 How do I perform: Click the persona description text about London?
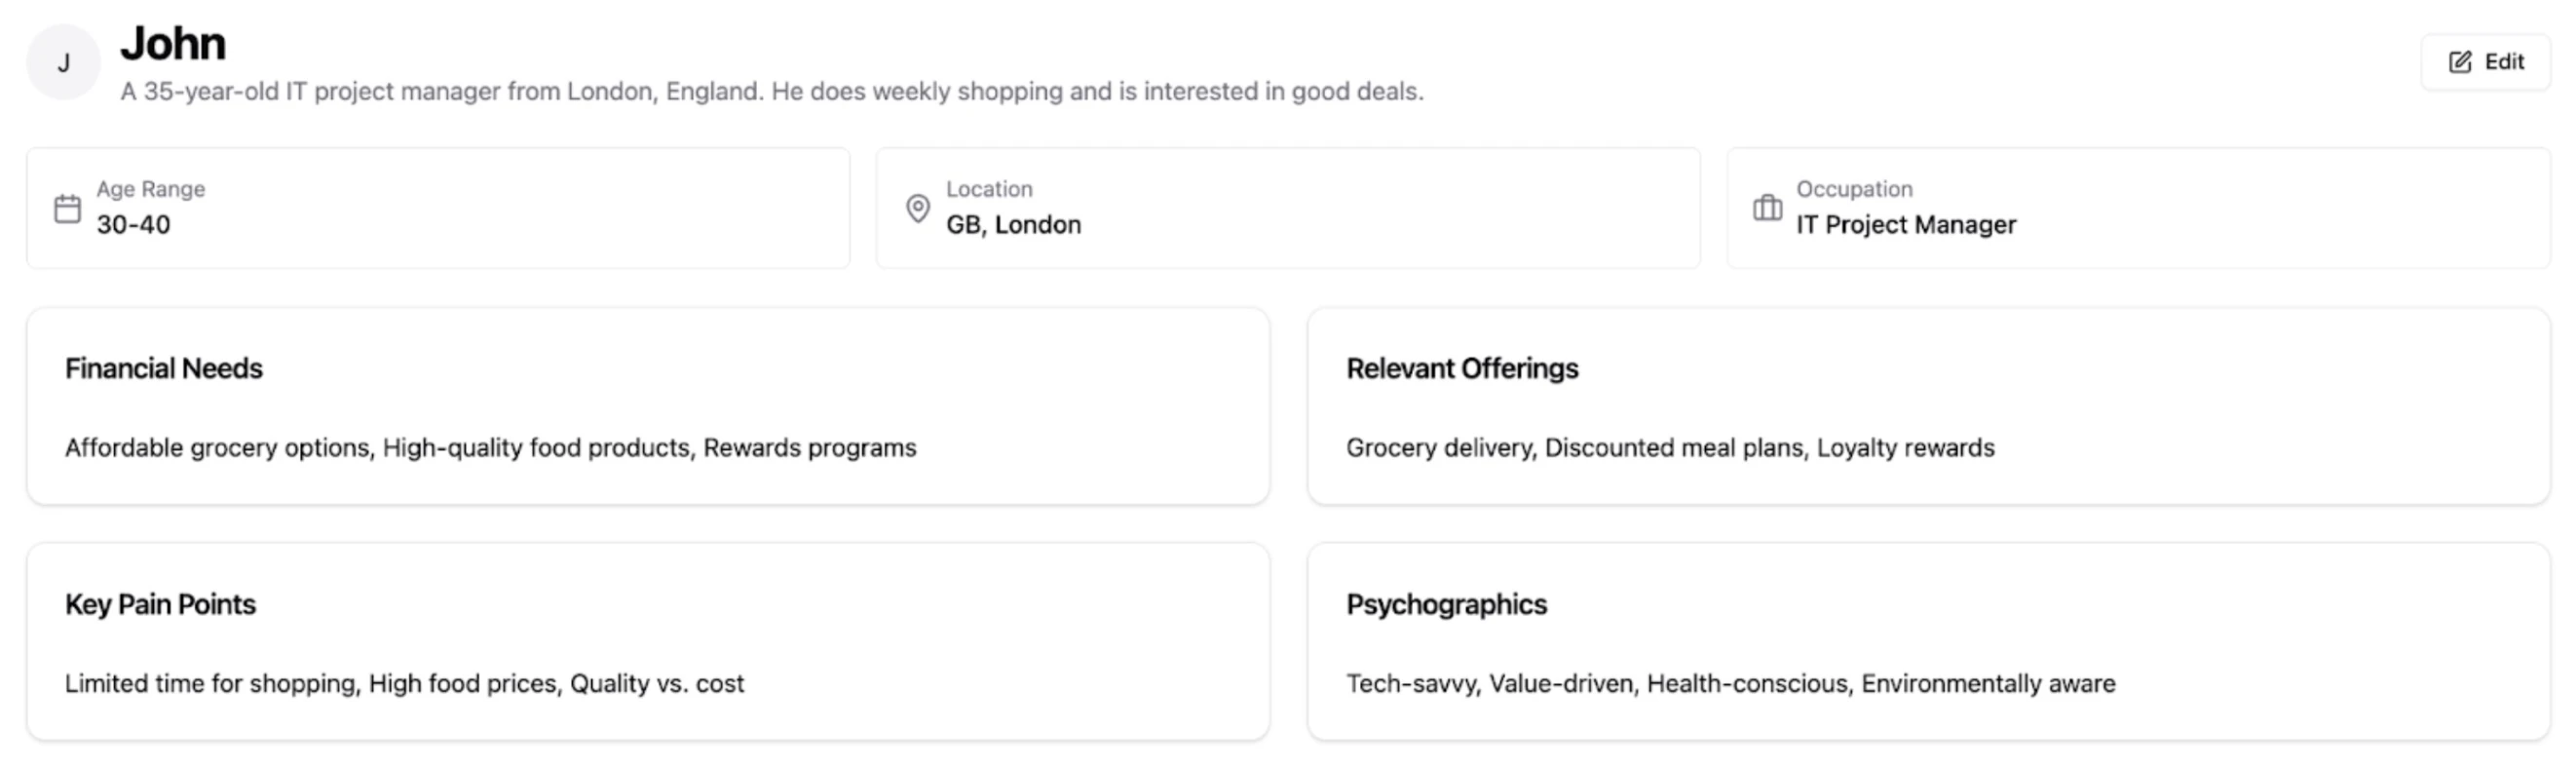(771, 92)
